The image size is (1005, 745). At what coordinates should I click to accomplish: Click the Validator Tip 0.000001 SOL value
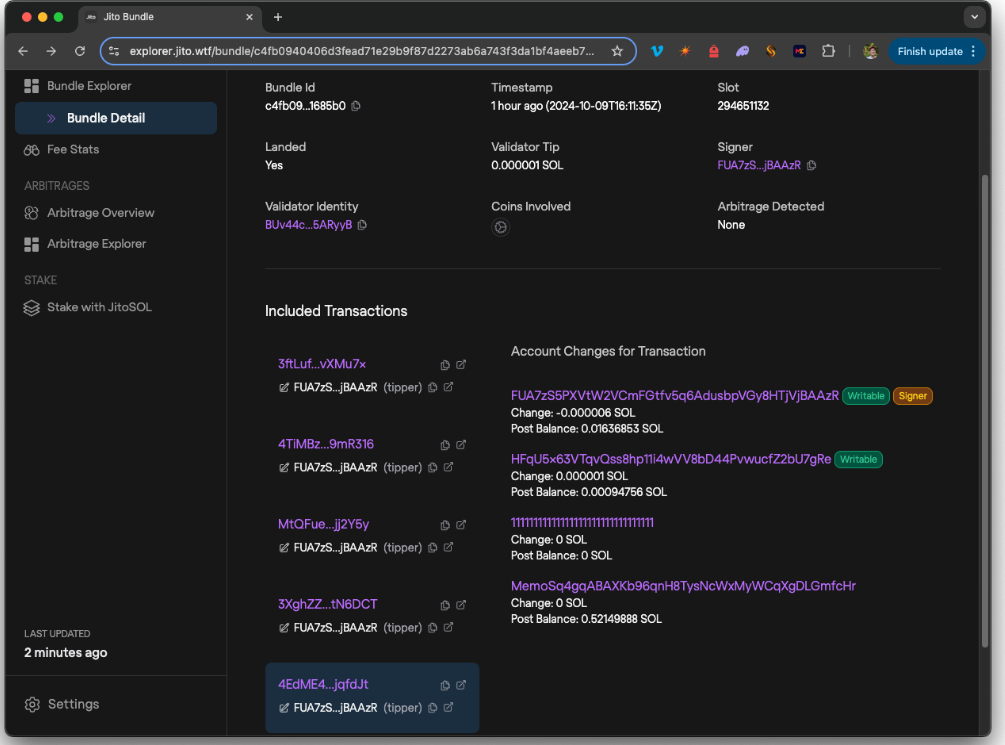pos(527,165)
